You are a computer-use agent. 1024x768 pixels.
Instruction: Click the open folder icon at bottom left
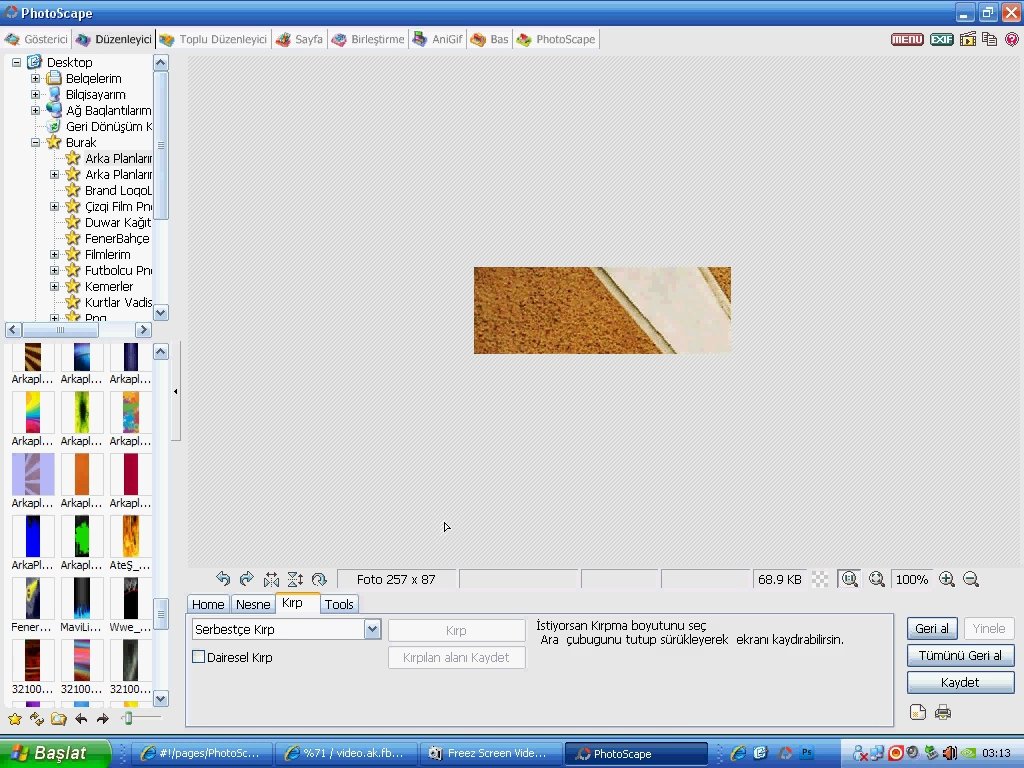tap(59, 719)
